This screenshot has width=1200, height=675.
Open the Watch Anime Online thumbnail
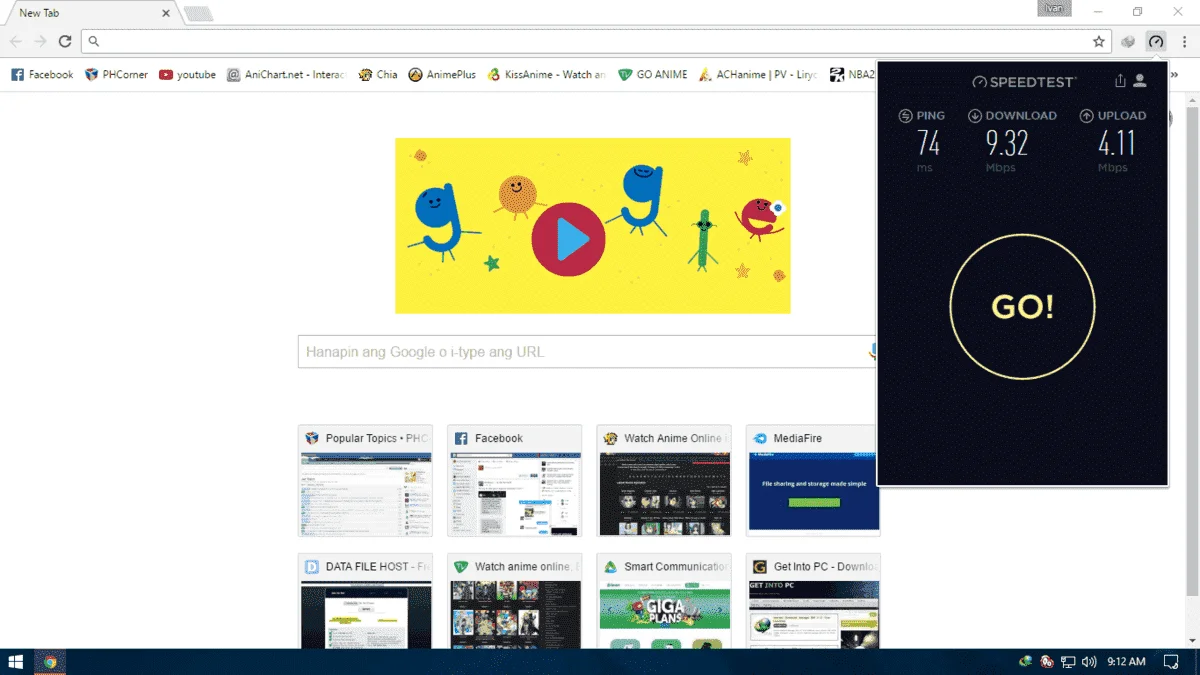coord(664,481)
